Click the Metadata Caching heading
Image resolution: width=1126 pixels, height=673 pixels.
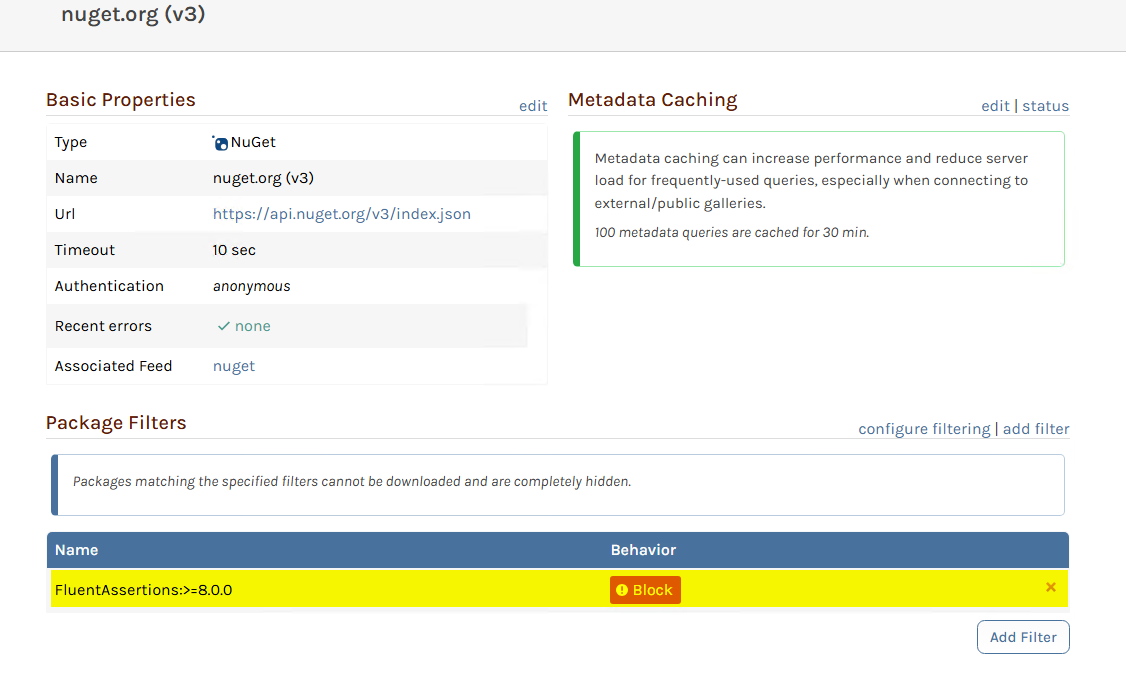(x=653, y=100)
